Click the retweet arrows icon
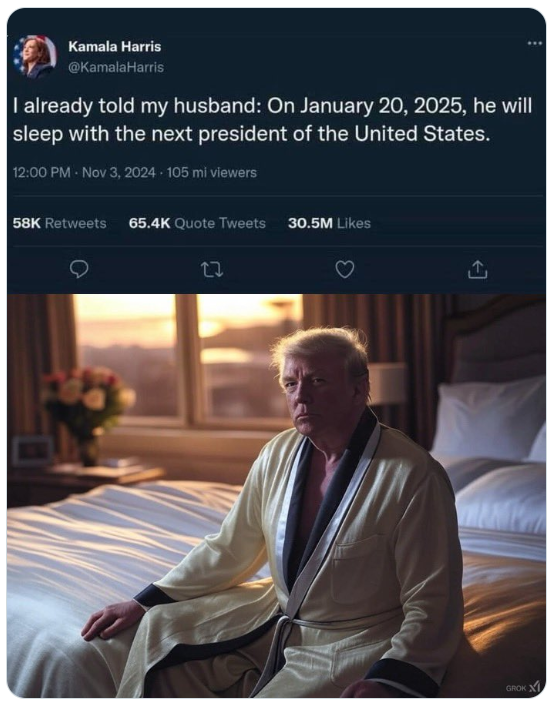Screen dimensions: 554x702 click(212, 270)
